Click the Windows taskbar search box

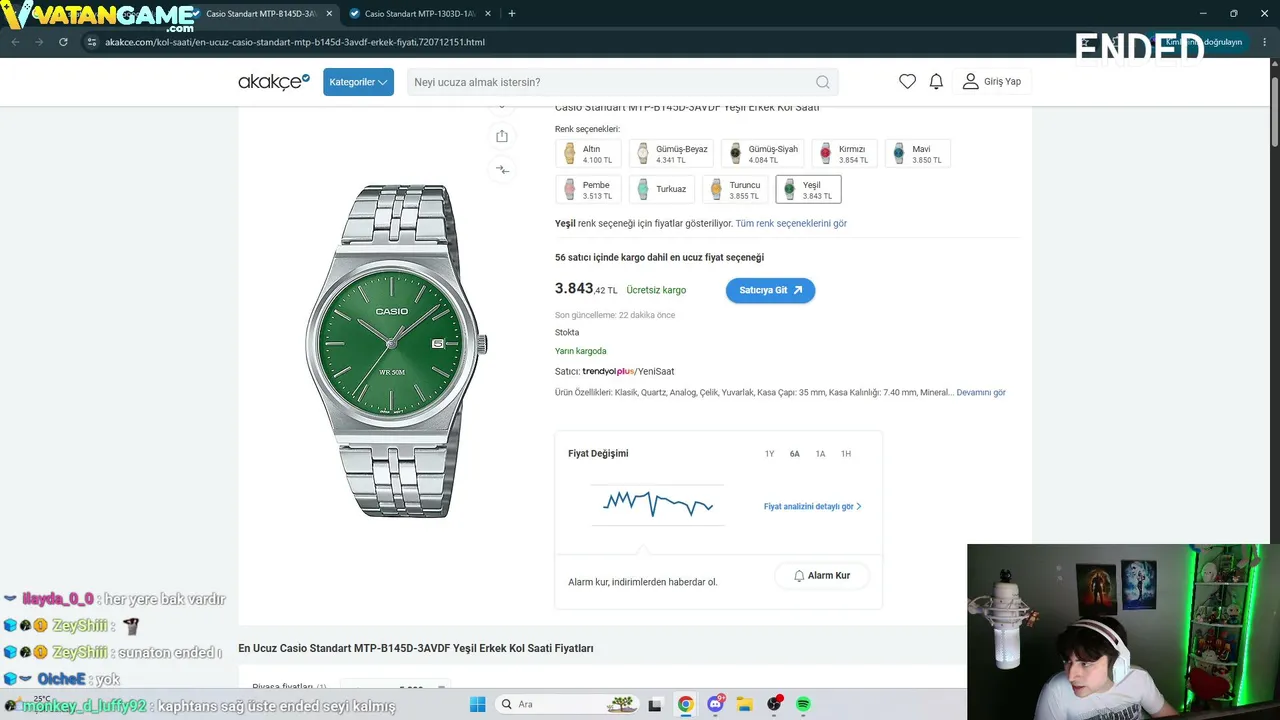(567, 704)
